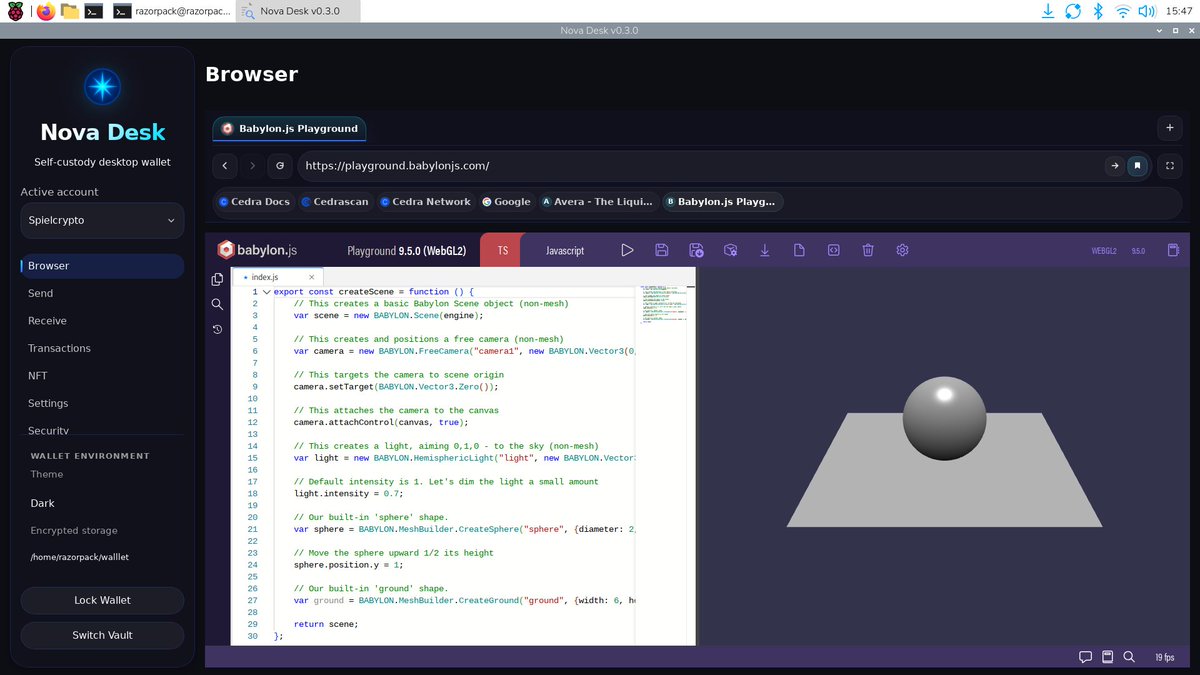Open the Raspberry Pi menu
The height and width of the screenshot is (675, 1200).
click(17, 11)
